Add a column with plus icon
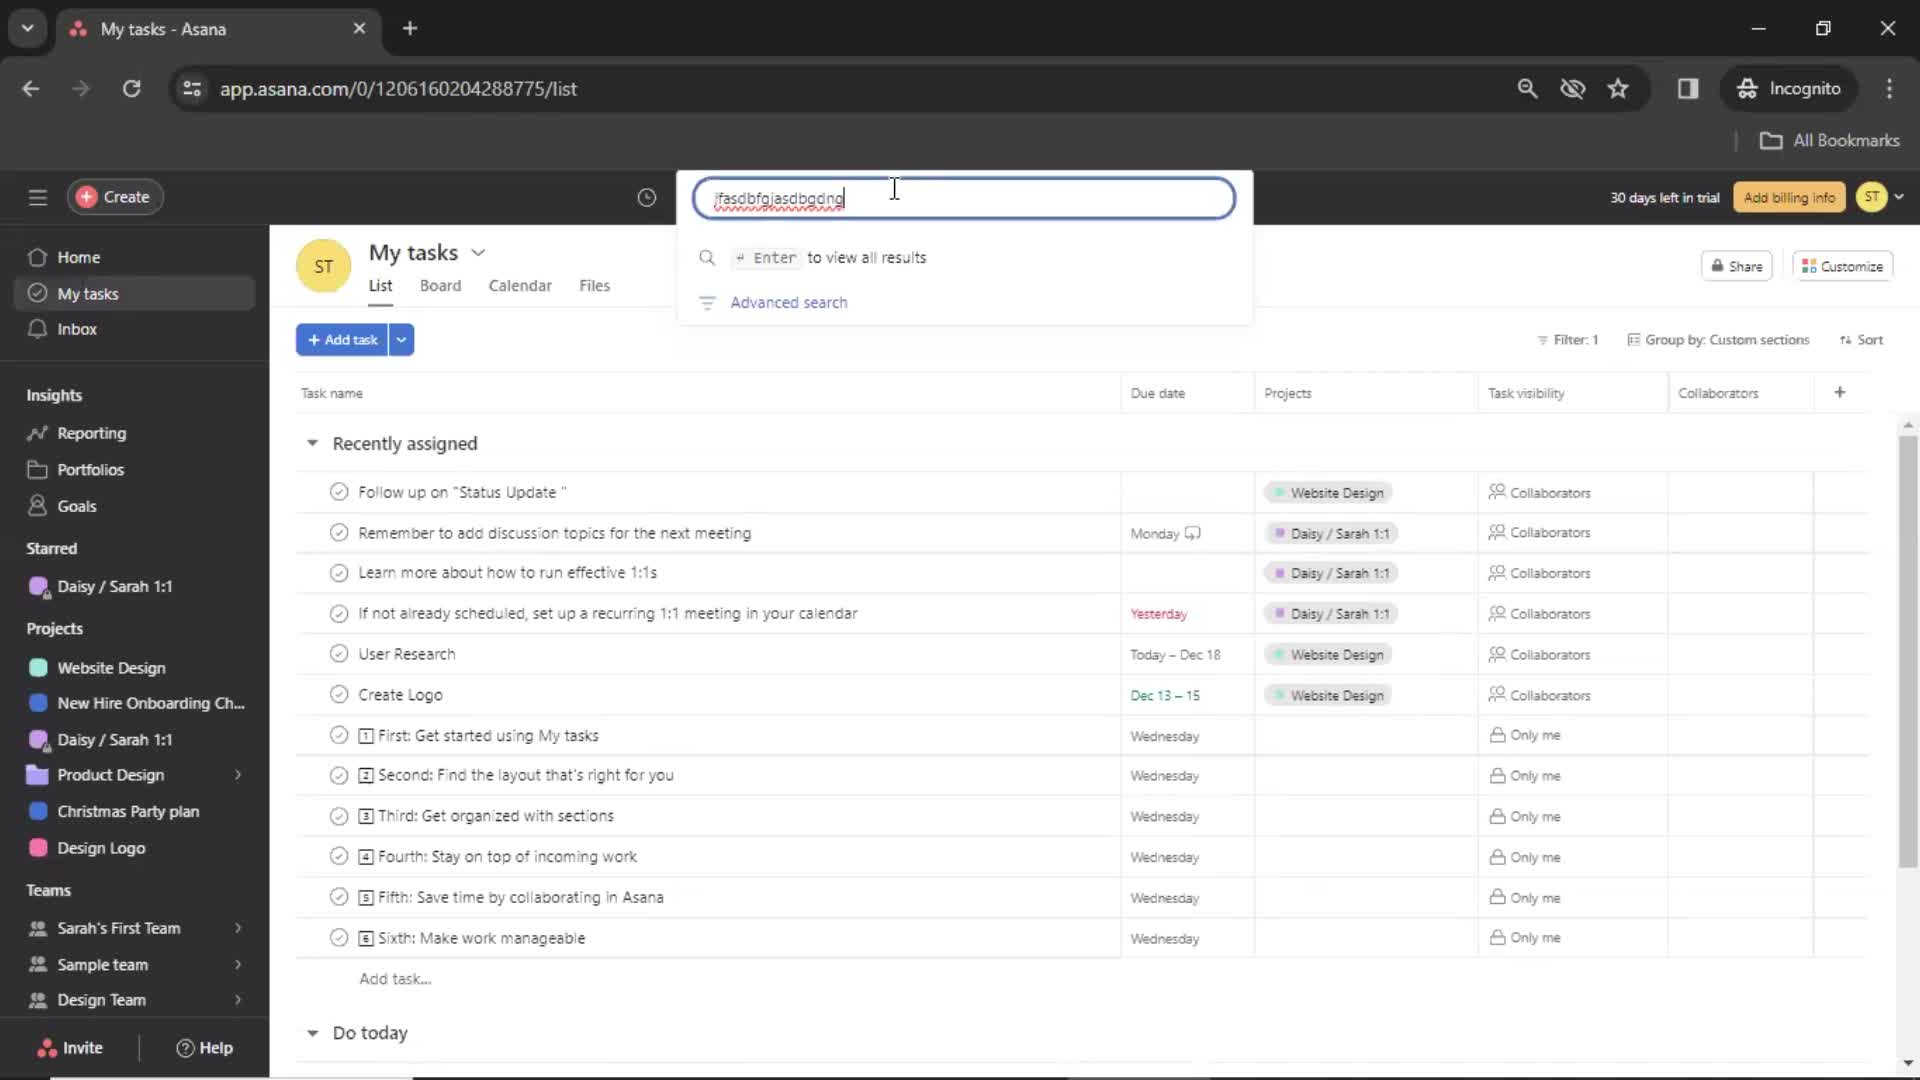The image size is (1920, 1080). [x=1840, y=393]
